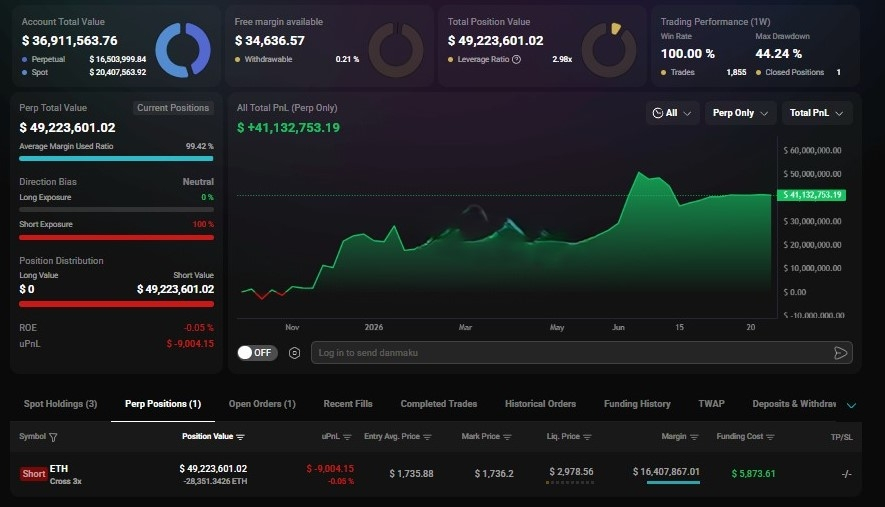Click the Position Distribution red bar

[x=116, y=304]
